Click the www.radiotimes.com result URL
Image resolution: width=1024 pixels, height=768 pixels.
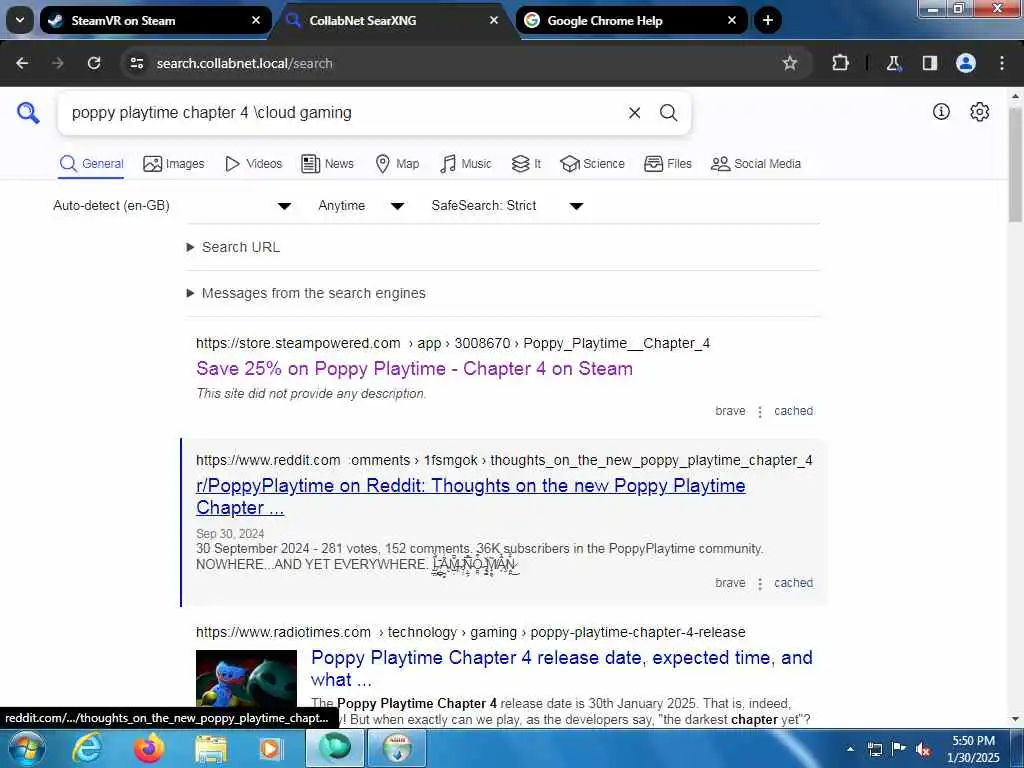[x=470, y=632]
